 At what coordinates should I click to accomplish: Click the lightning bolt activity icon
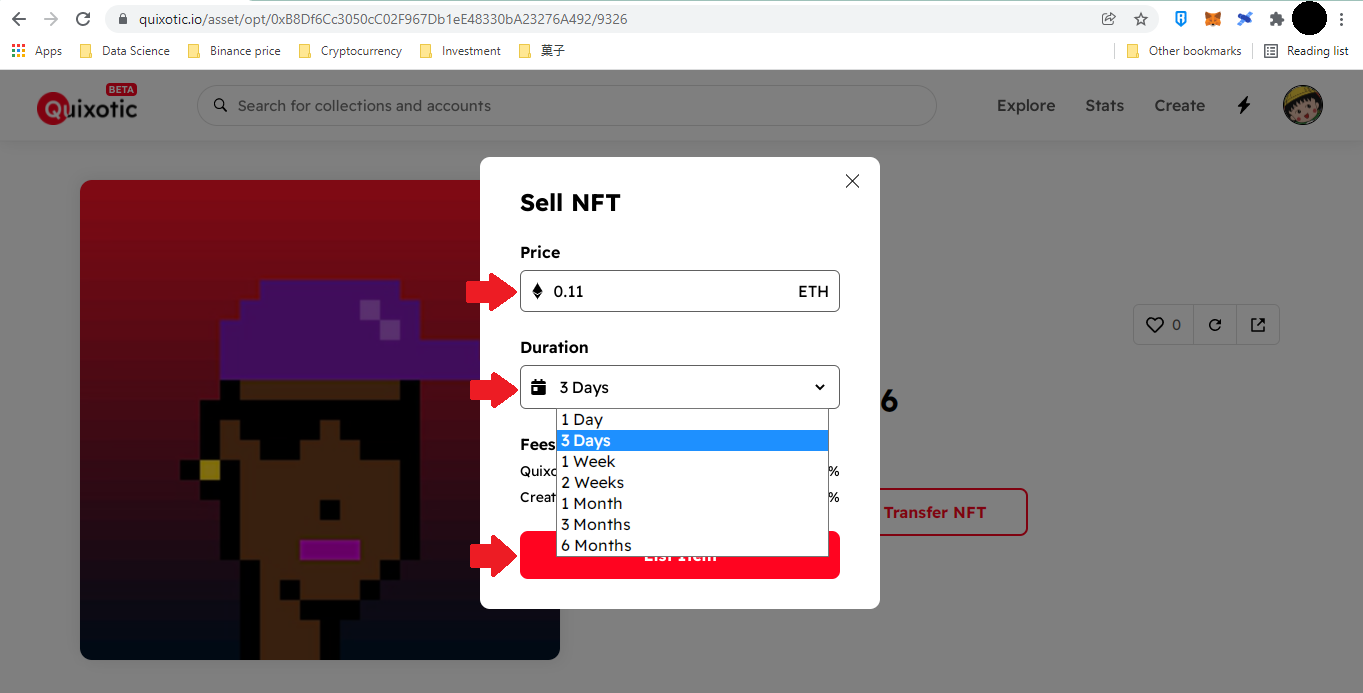1244,106
